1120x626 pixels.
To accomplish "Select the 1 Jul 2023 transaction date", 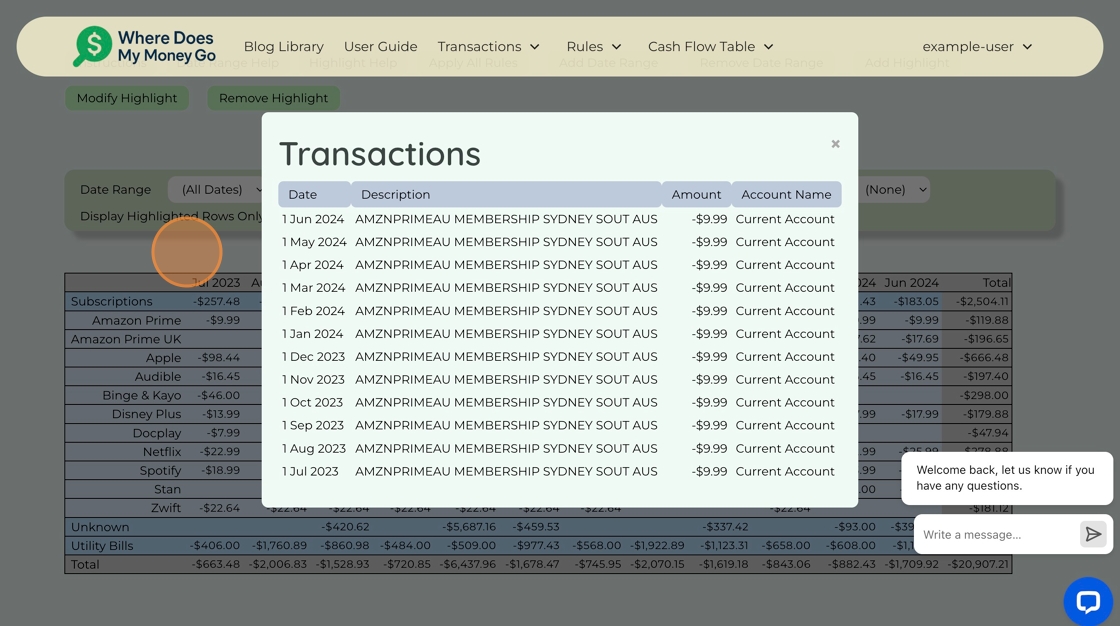I will click(x=310, y=471).
